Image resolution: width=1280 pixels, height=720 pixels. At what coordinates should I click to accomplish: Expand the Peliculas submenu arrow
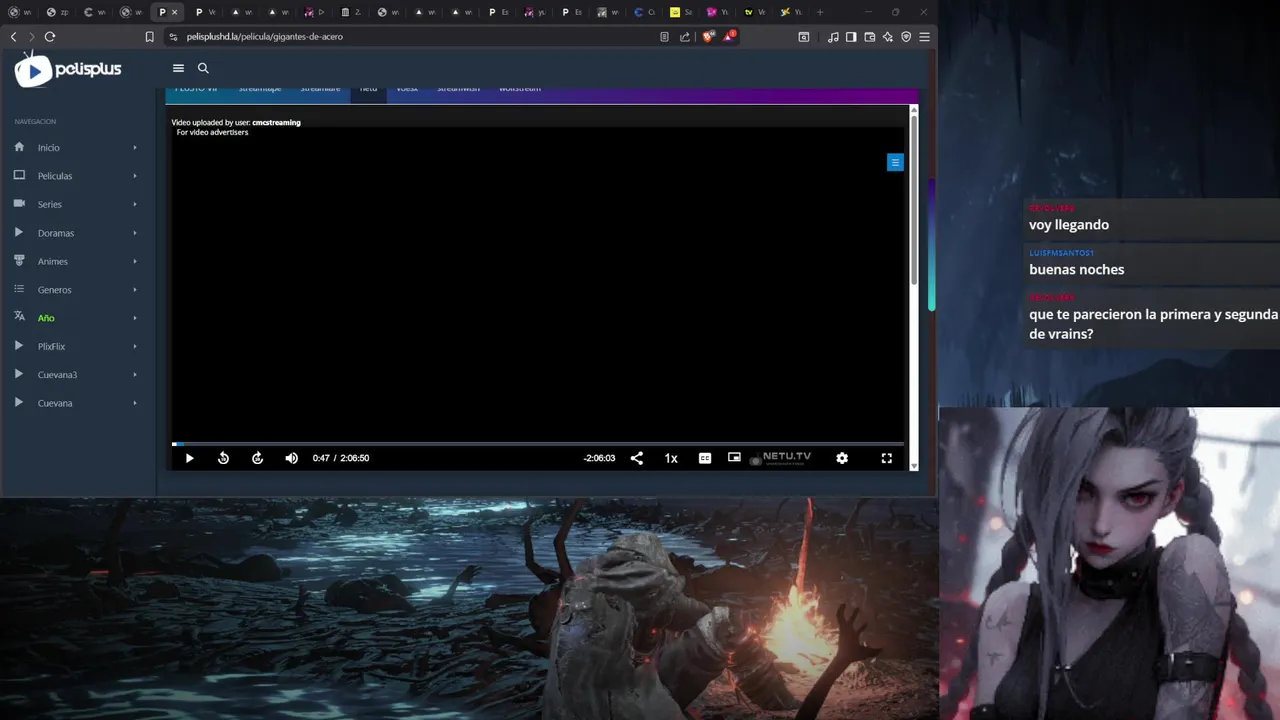(135, 176)
